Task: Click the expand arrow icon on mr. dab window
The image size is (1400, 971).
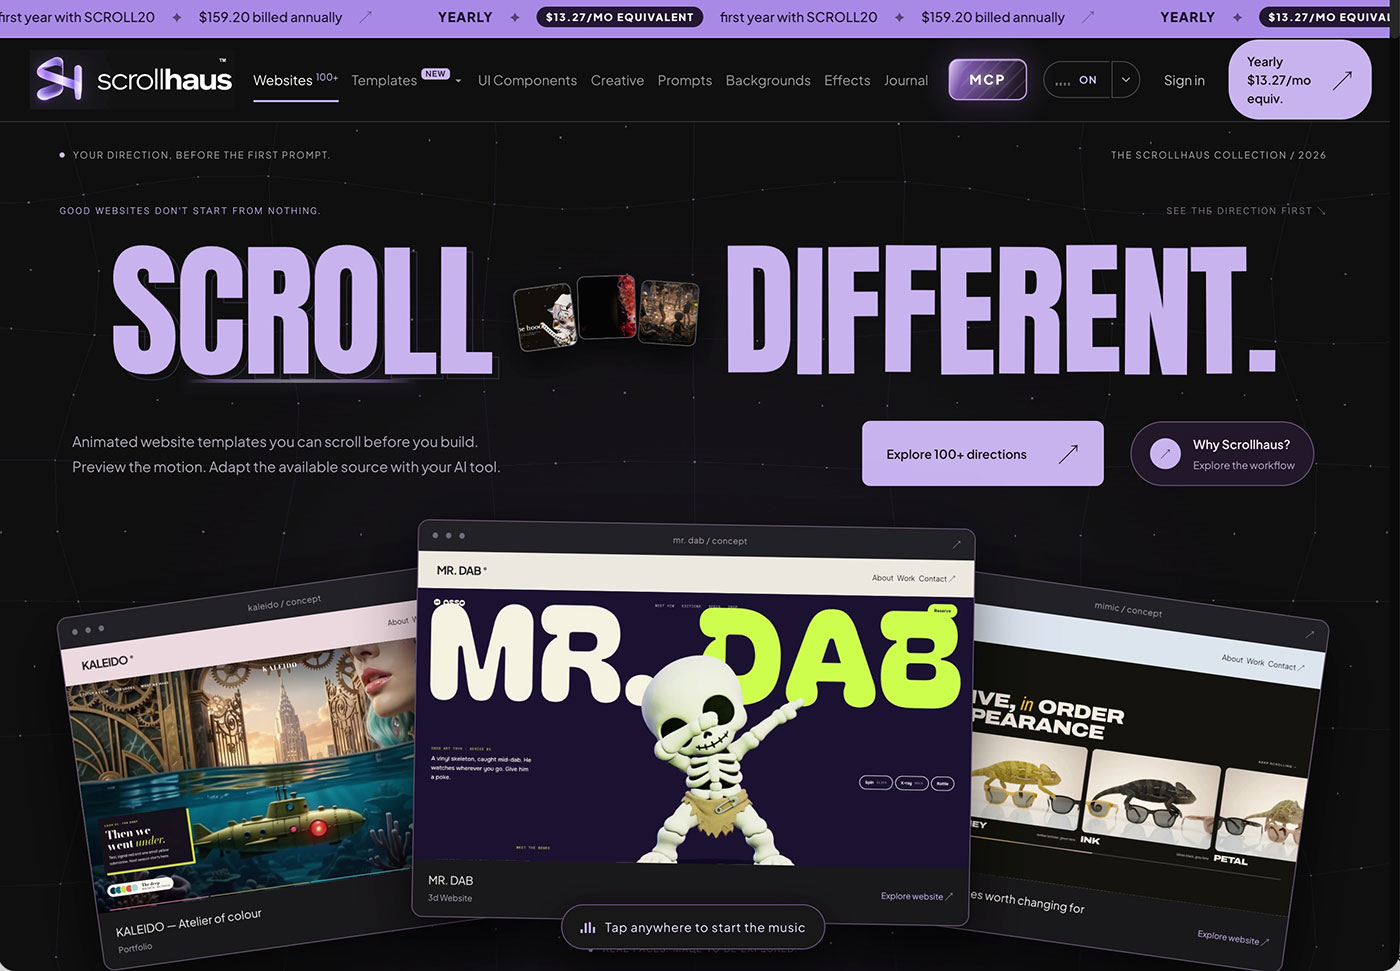Action: [956, 544]
